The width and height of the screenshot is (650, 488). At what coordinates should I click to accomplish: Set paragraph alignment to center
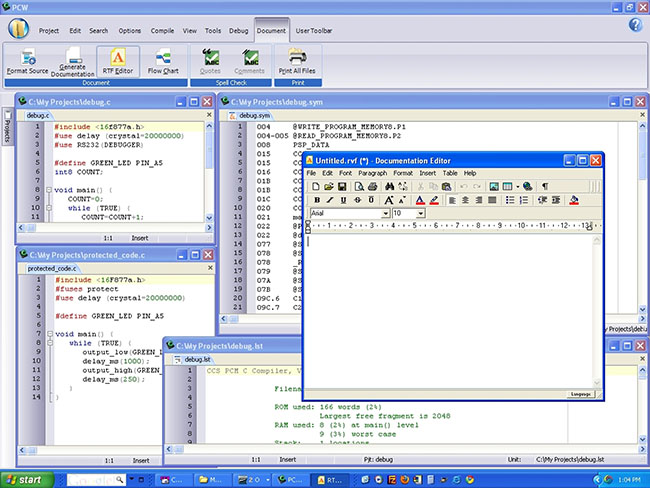466,200
